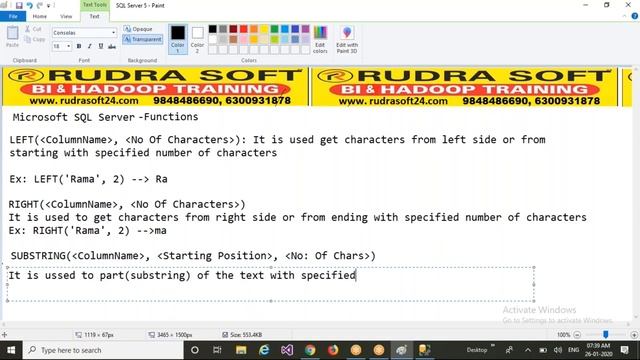Viewport: 640px width, 360px height.
Task: Click the Paint Help question mark icon
Action: [635, 16]
